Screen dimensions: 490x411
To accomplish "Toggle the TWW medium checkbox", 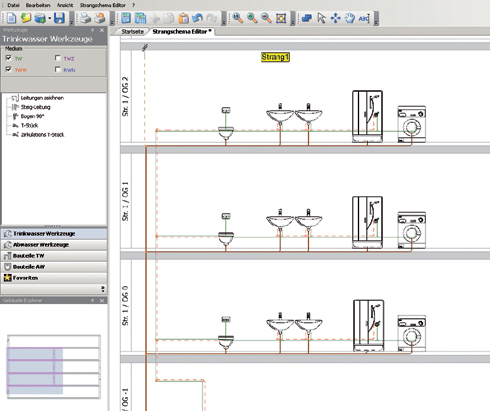I will pos(9,69).
